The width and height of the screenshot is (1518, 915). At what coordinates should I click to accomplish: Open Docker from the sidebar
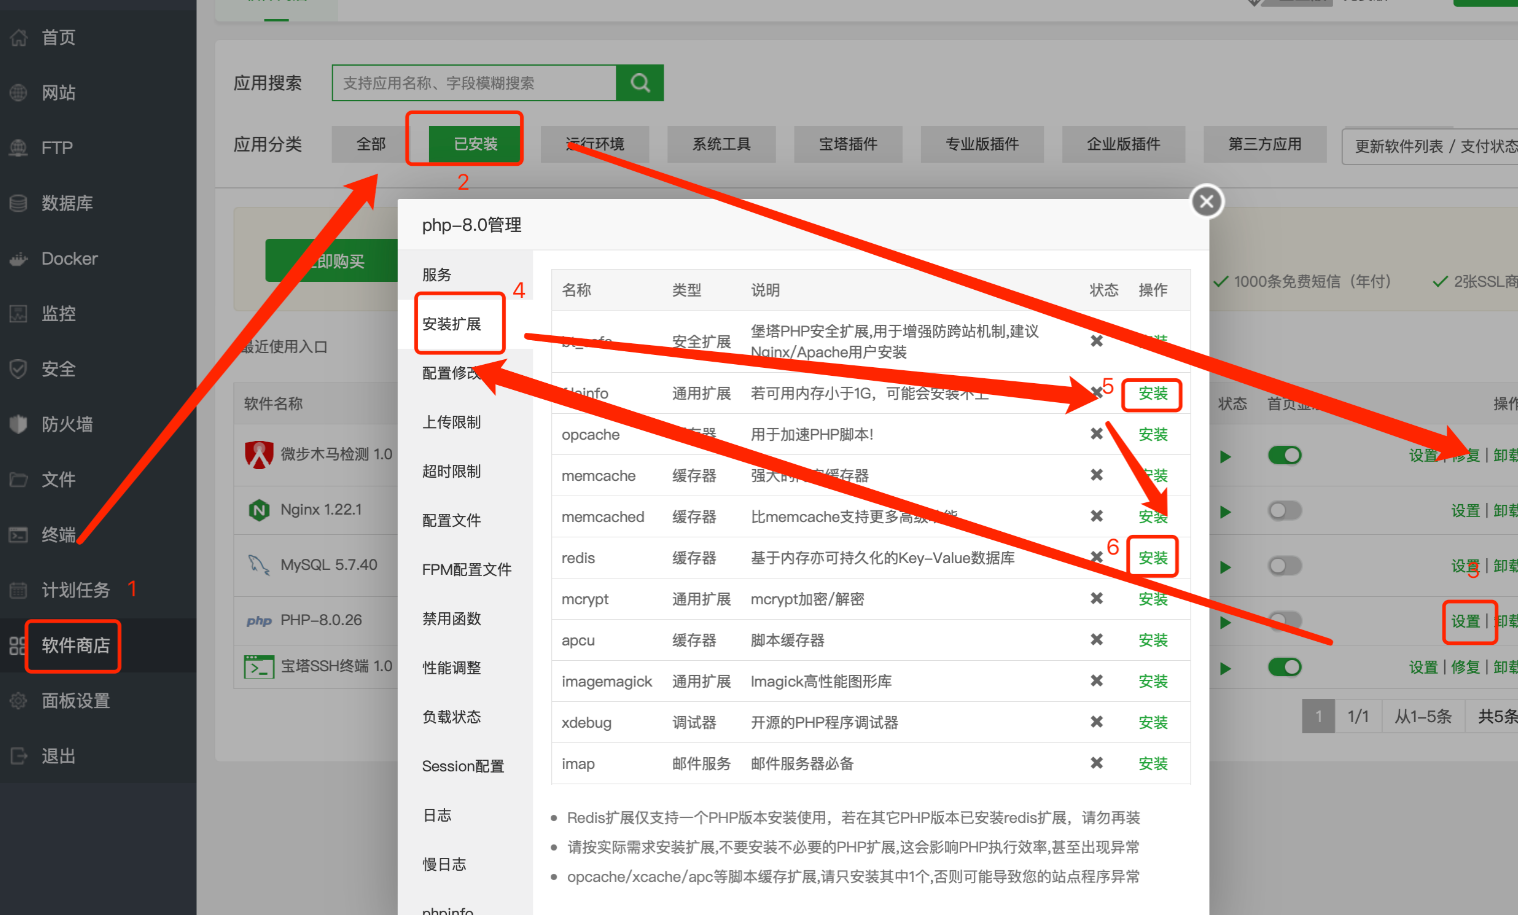(x=69, y=259)
